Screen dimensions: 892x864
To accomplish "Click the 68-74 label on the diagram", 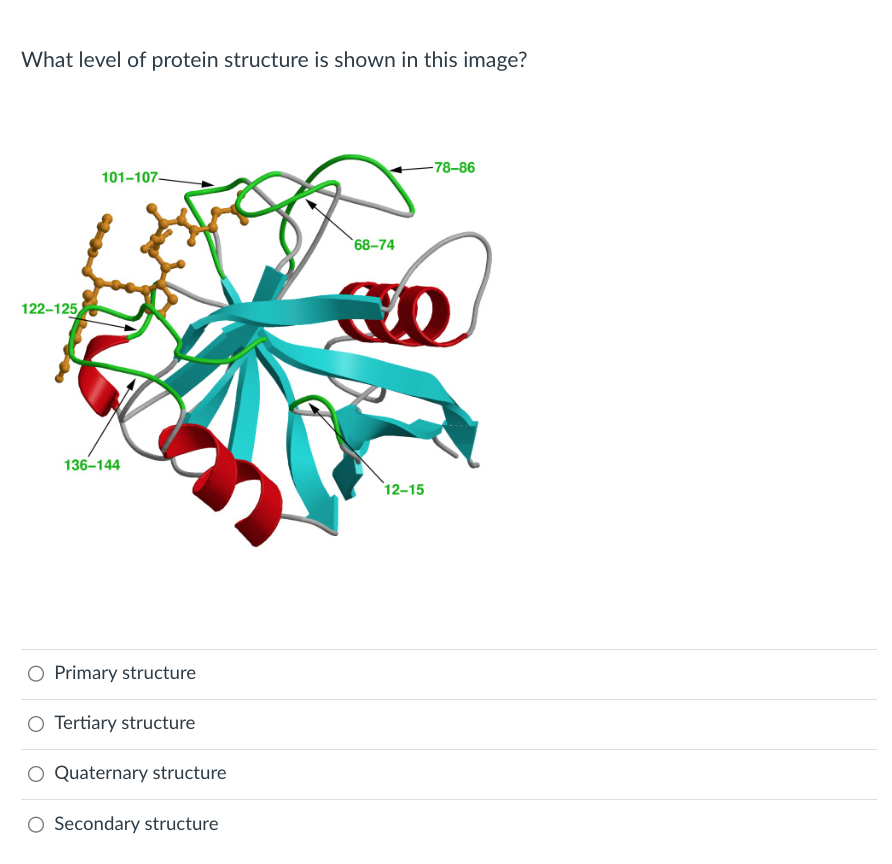I will 375,244.
